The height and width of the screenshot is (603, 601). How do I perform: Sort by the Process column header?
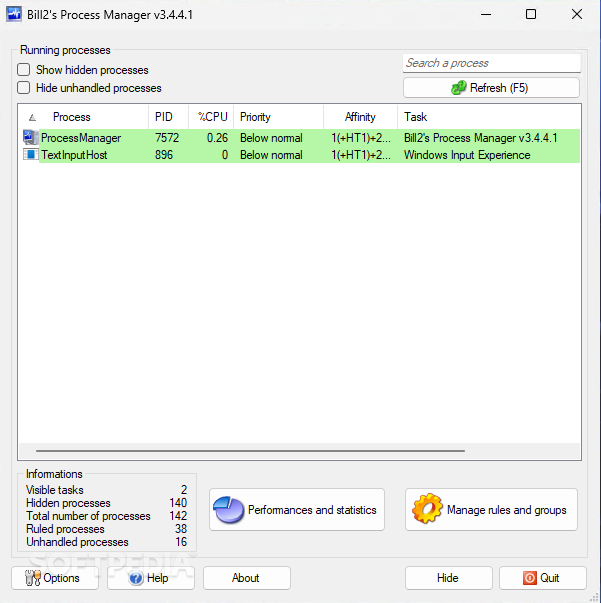coord(83,117)
